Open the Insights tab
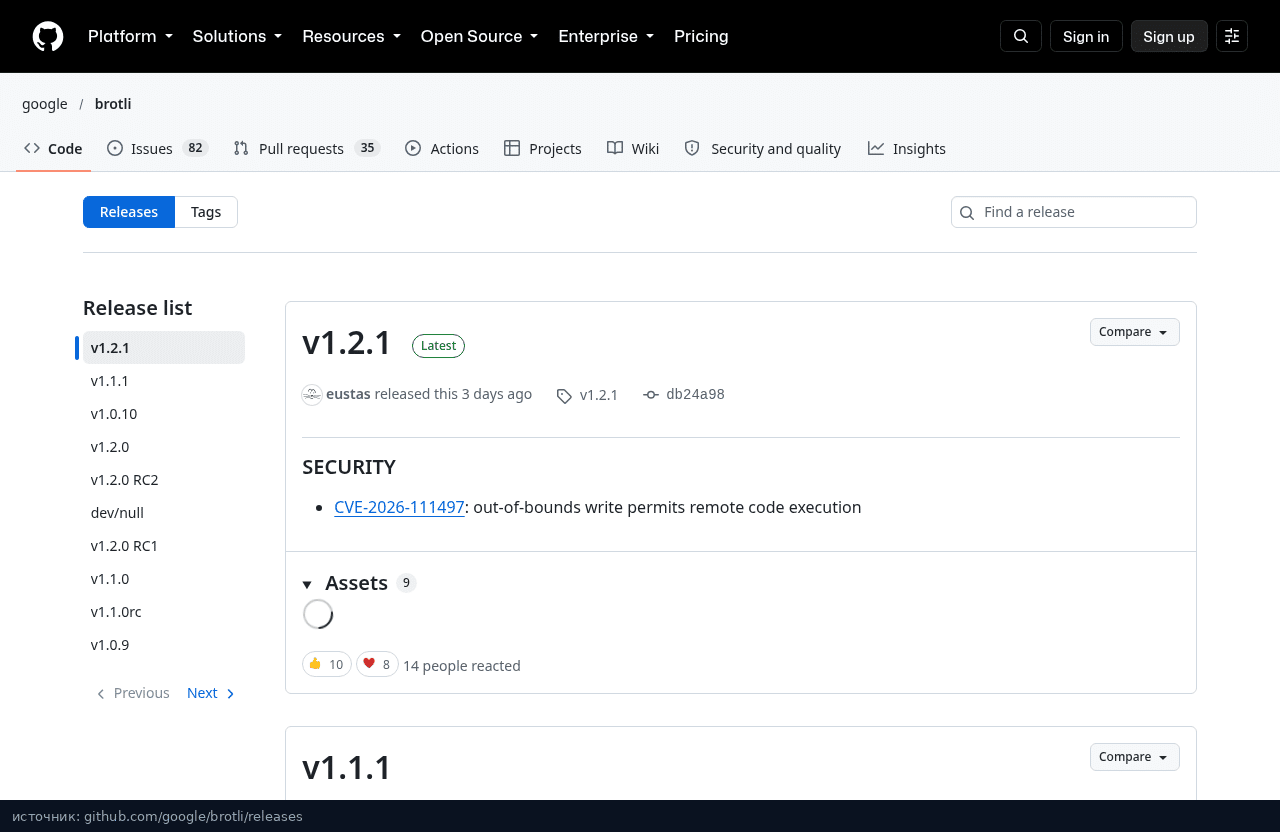Screen dimensions: 1280x832 click(x=907, y=148)
